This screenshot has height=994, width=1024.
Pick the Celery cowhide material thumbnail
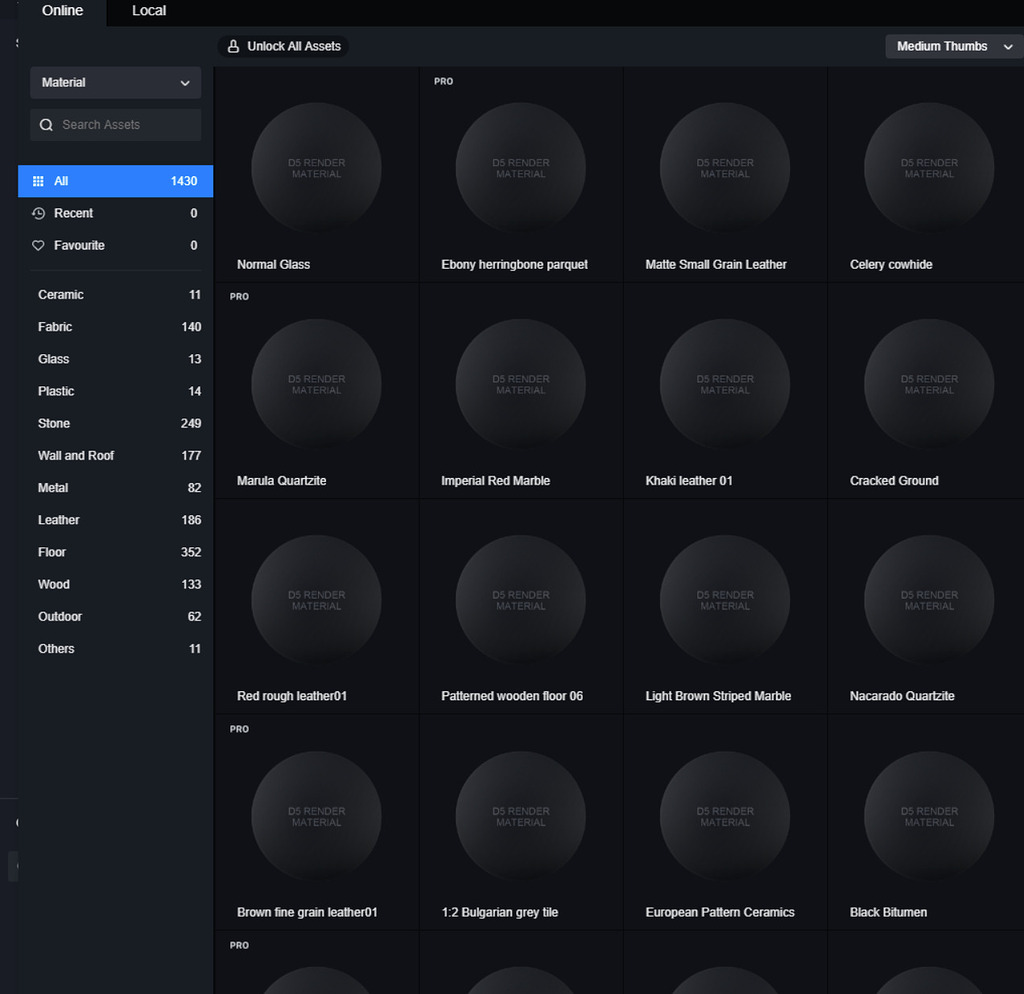coord(929,168)
